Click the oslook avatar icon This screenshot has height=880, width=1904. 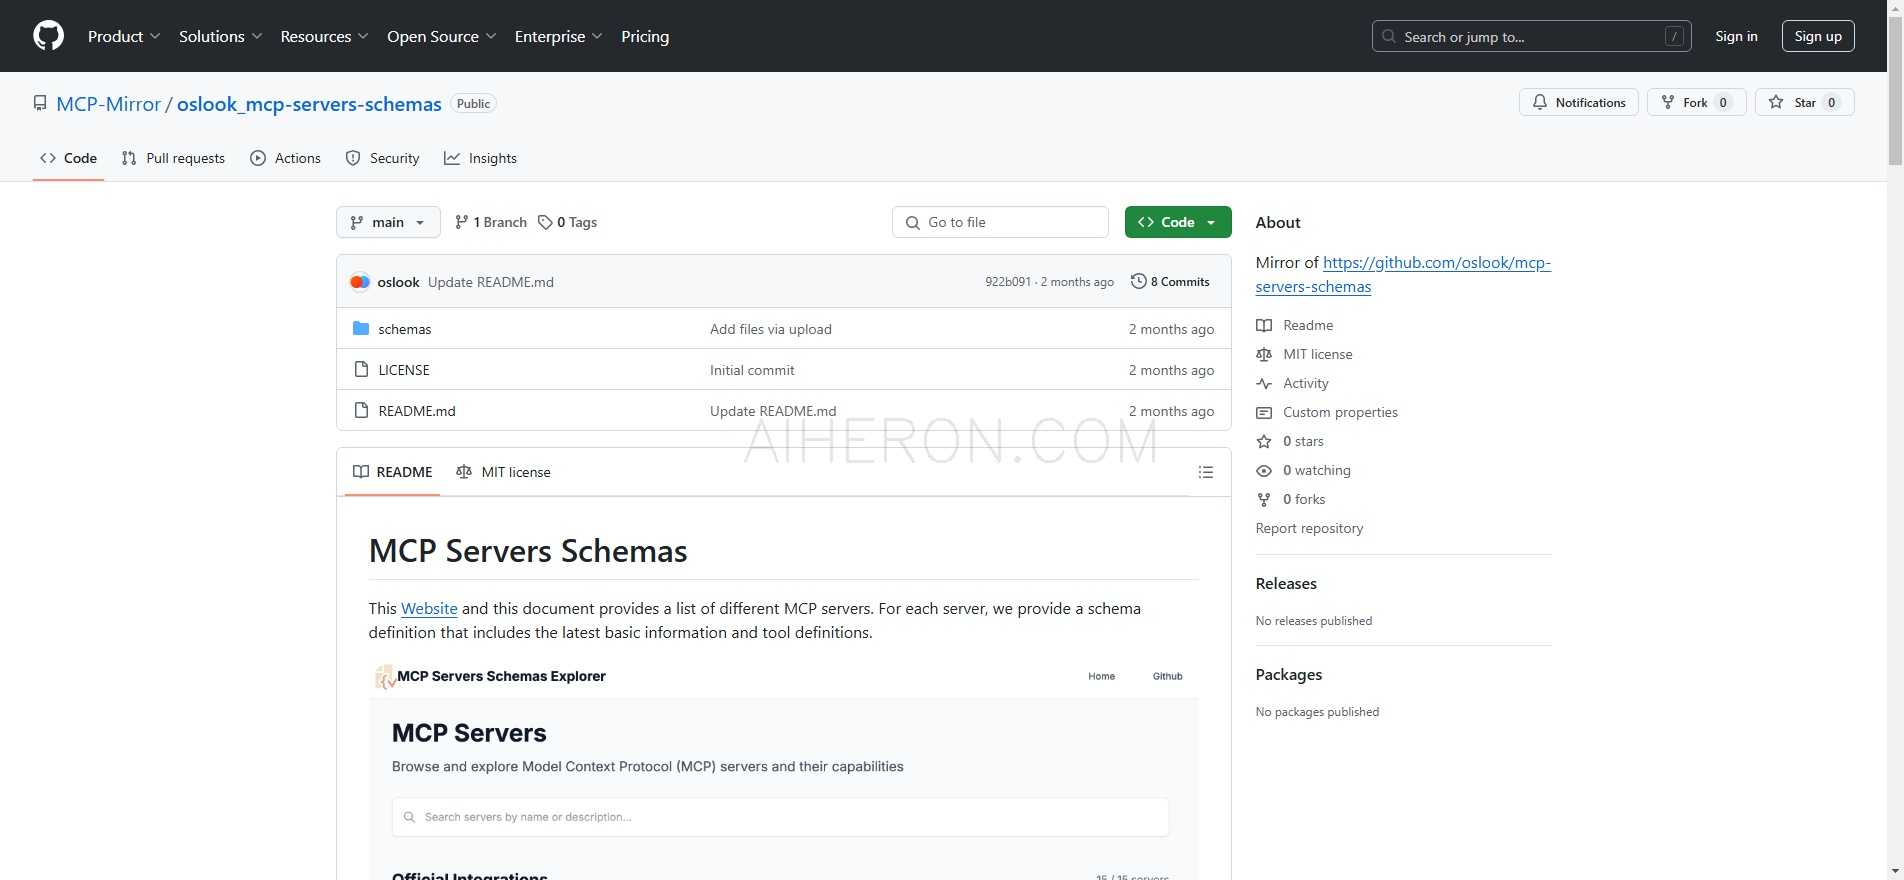[x=360, y=282]
